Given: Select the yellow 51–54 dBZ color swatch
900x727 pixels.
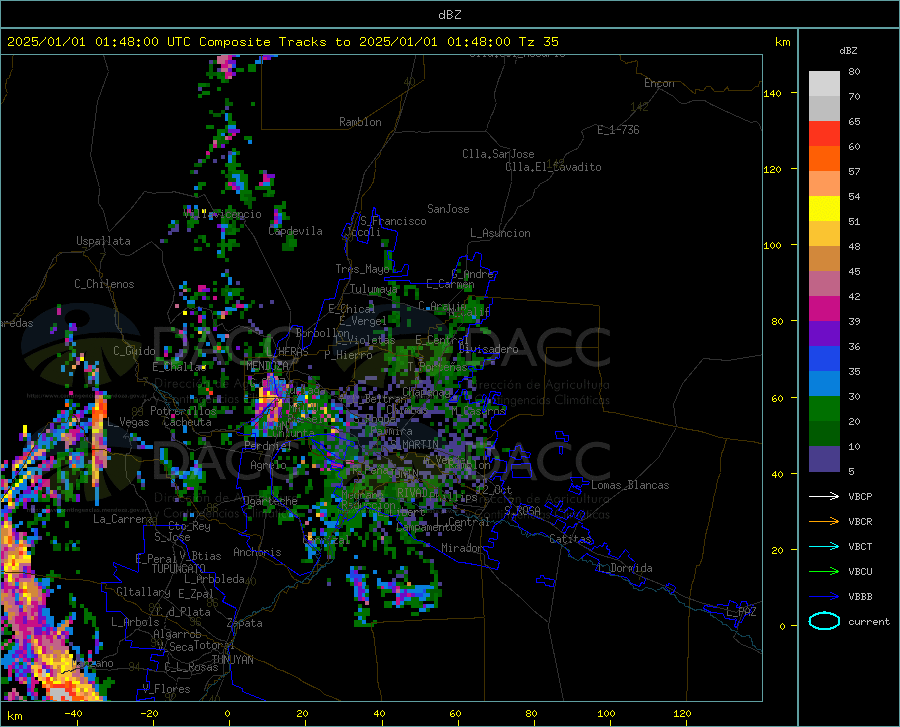Looking at the screenshot, I should point(824,209).
